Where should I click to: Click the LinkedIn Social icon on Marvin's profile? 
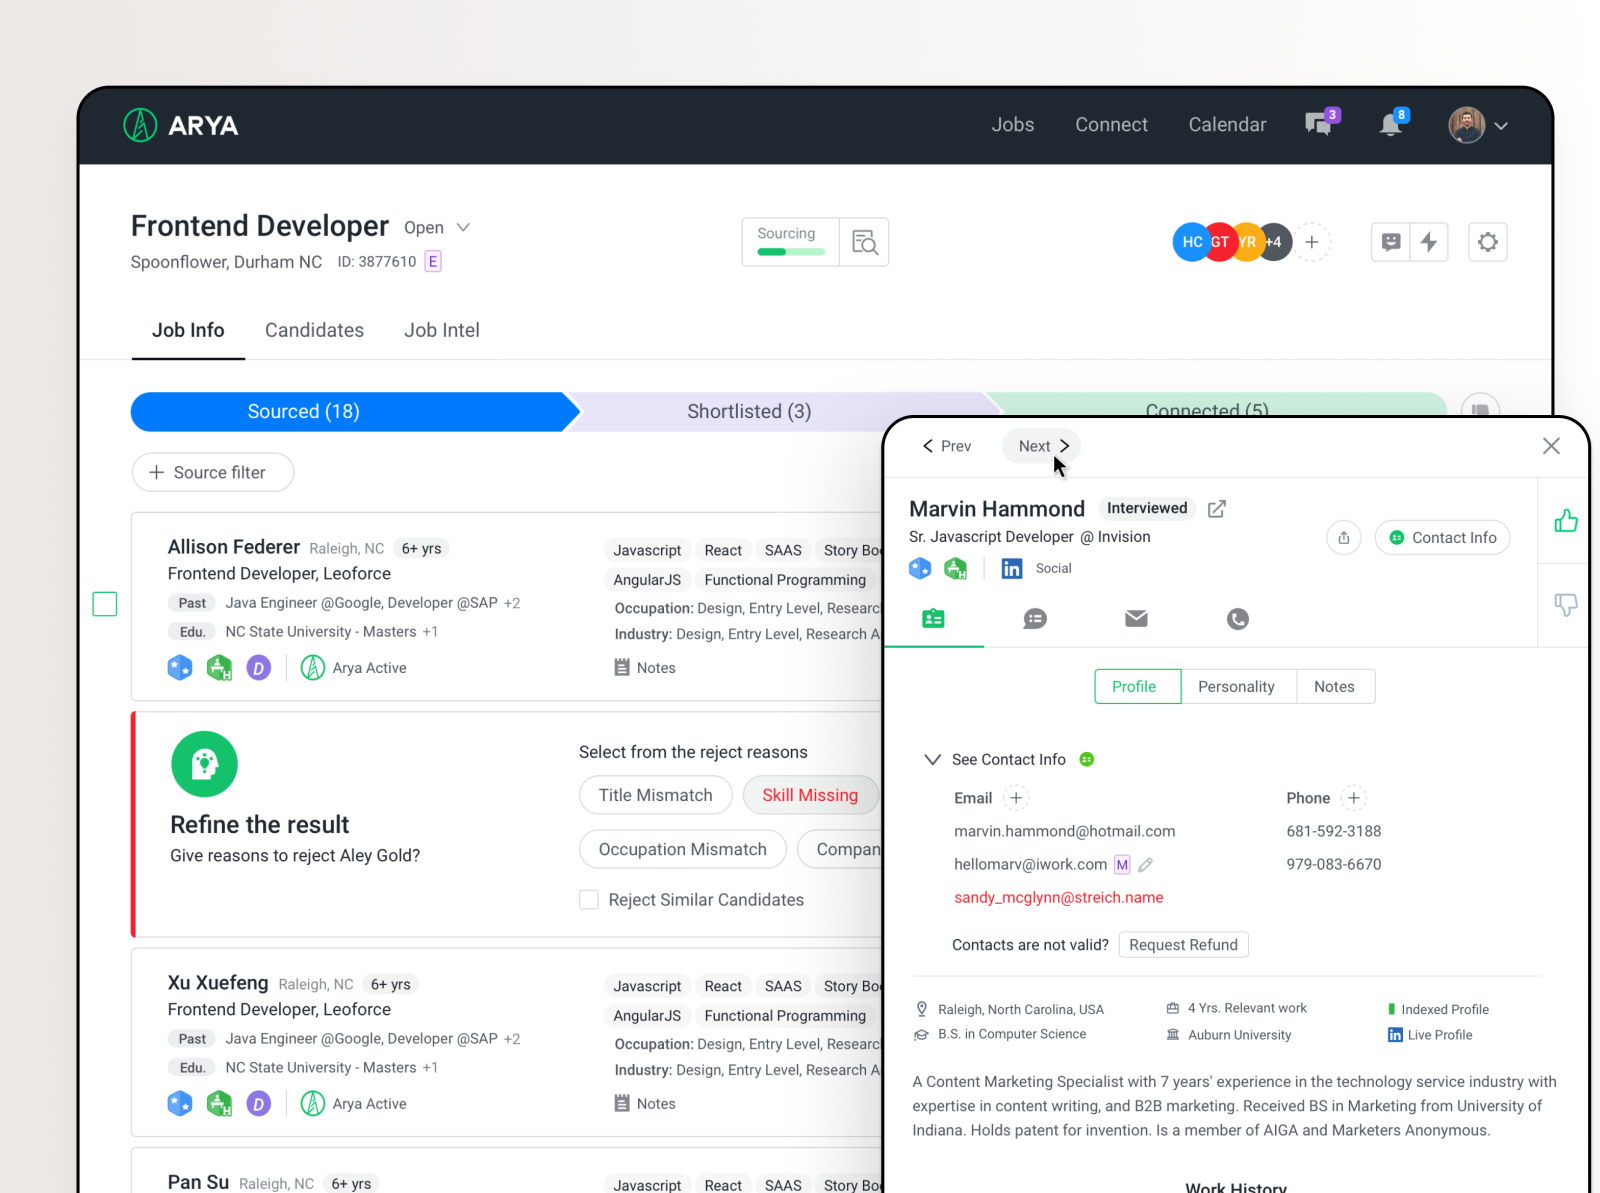tap(1011, 568)
